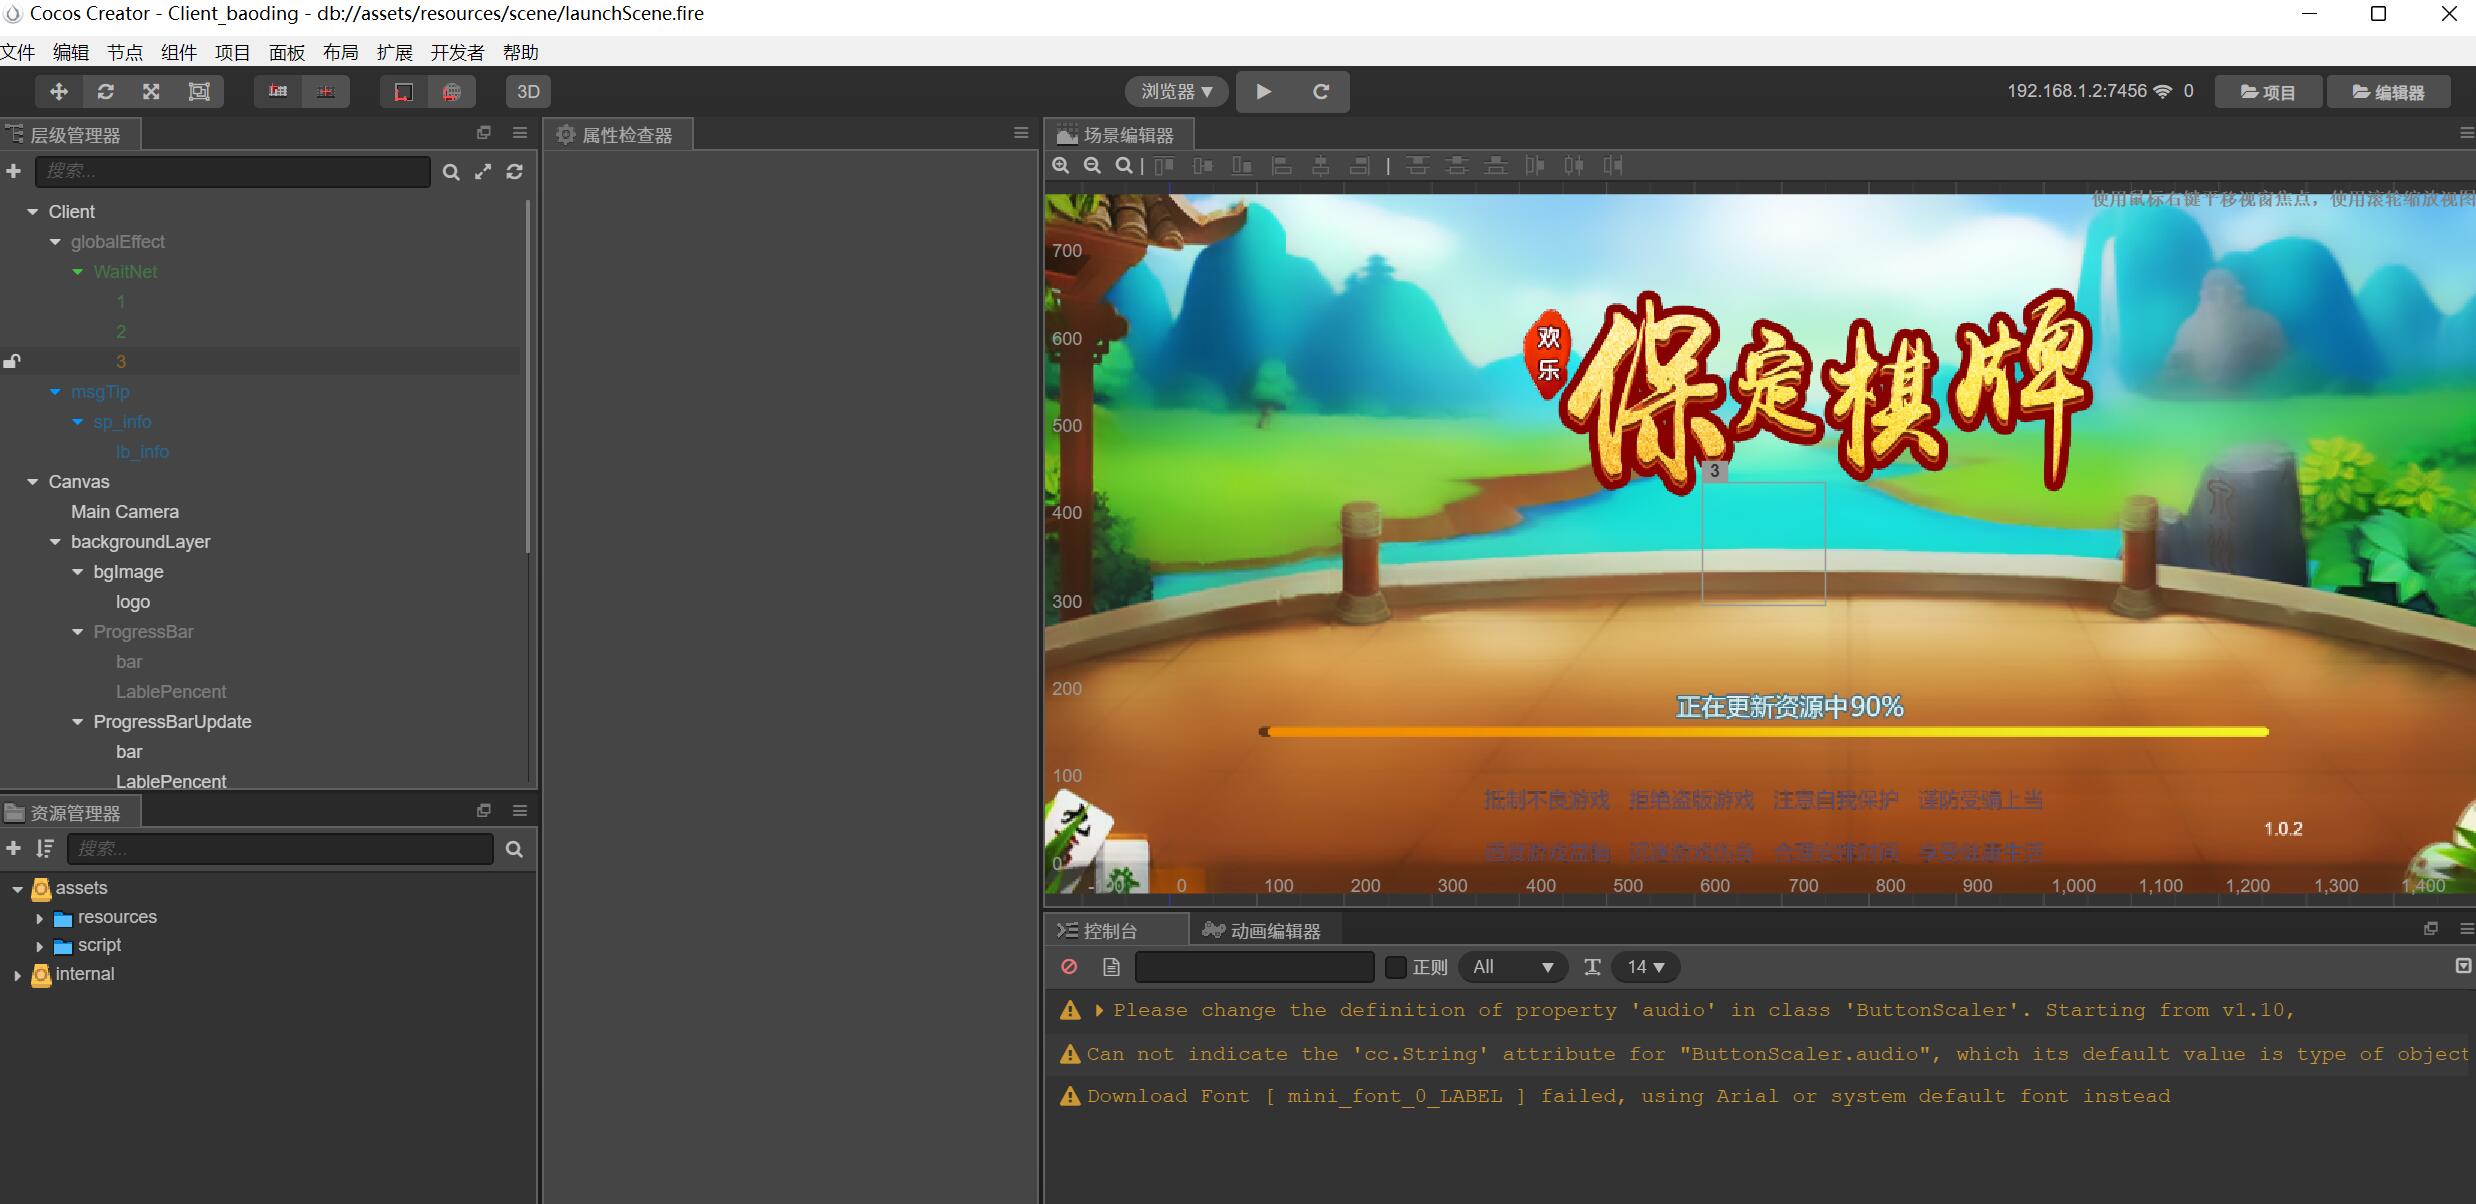Zoom out the scene editor
The image size is (2476, 1204).
pyautogui.click(x=1093, y=166)
